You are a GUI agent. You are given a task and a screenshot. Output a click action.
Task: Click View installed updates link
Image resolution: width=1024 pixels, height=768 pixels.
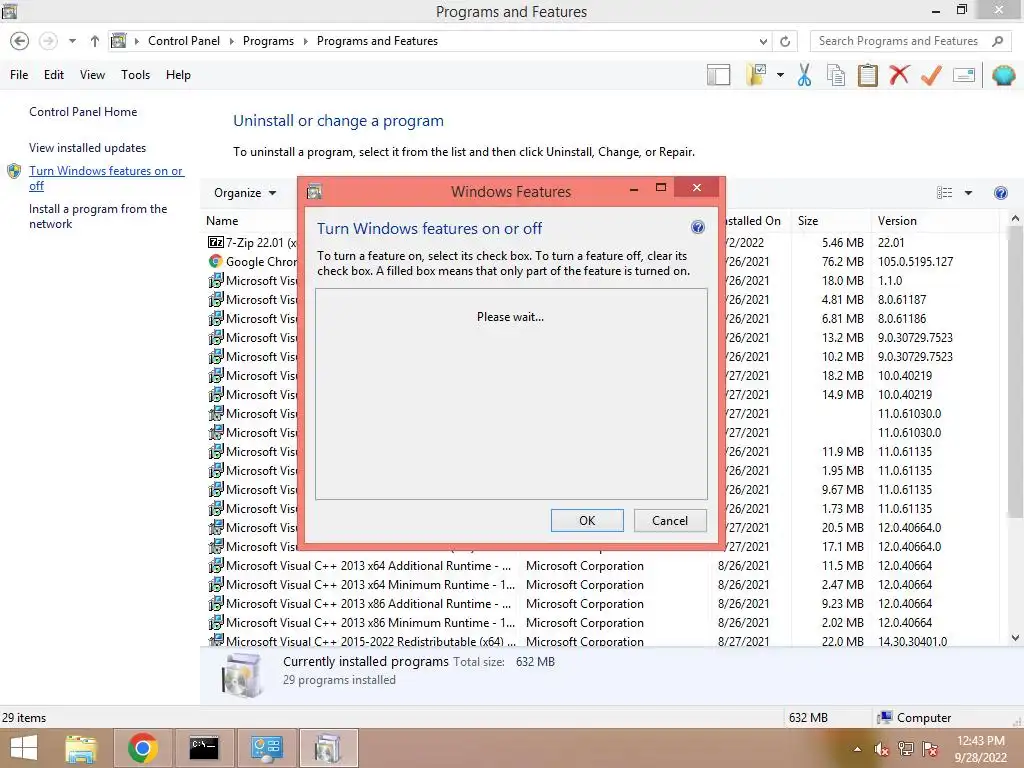pos(88,148)
